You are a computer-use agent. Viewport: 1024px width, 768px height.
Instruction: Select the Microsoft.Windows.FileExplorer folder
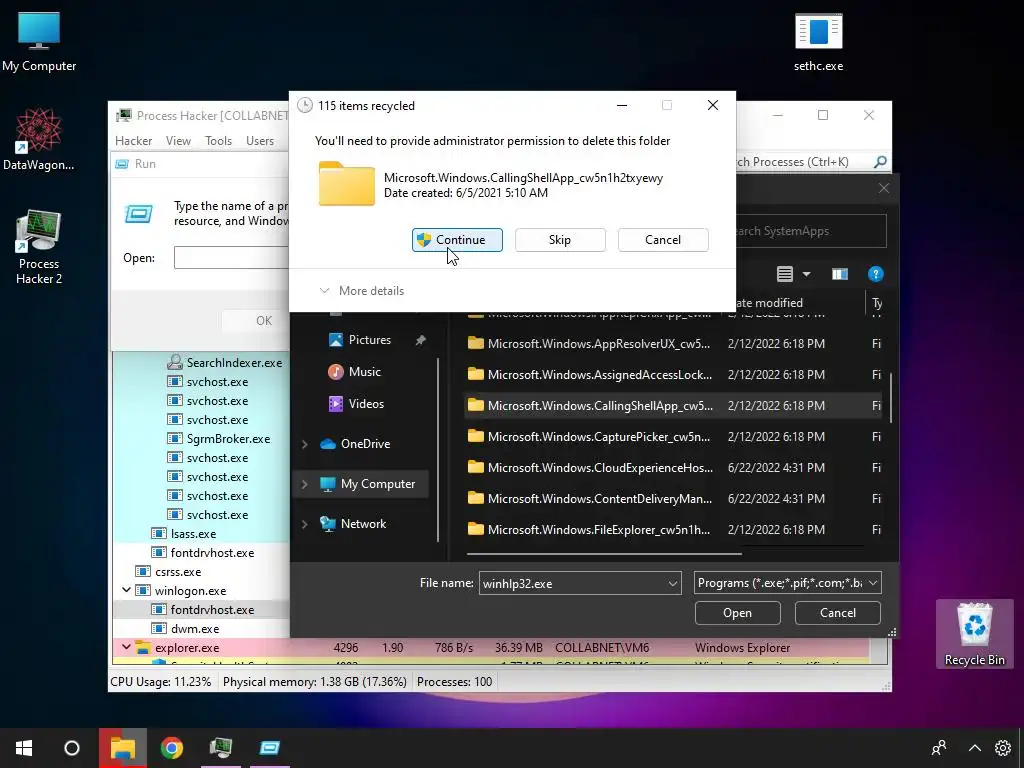[x=673, y=530]
